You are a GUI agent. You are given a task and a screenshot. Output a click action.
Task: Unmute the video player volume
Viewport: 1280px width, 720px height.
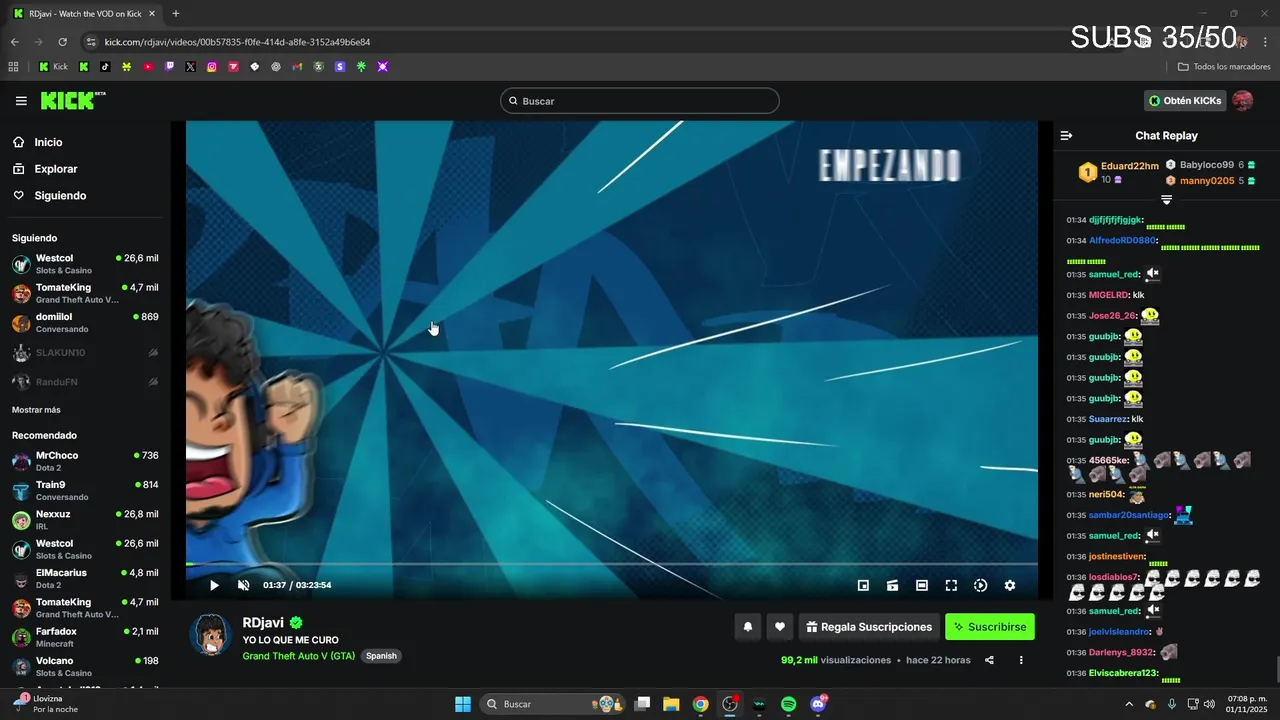click(x=243, y=585)
